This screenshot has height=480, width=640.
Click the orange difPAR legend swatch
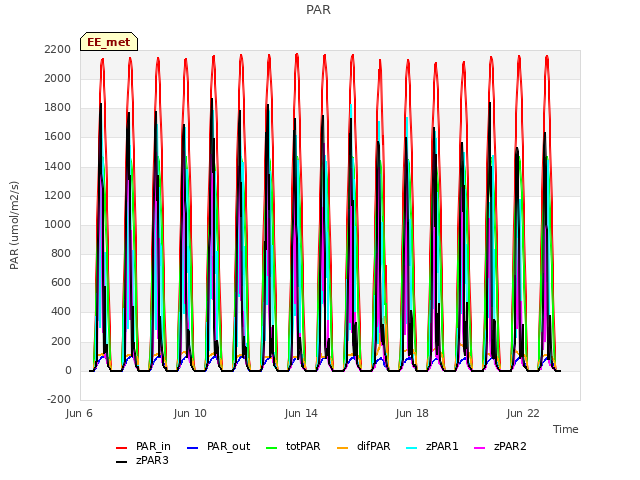click(342, 448)
